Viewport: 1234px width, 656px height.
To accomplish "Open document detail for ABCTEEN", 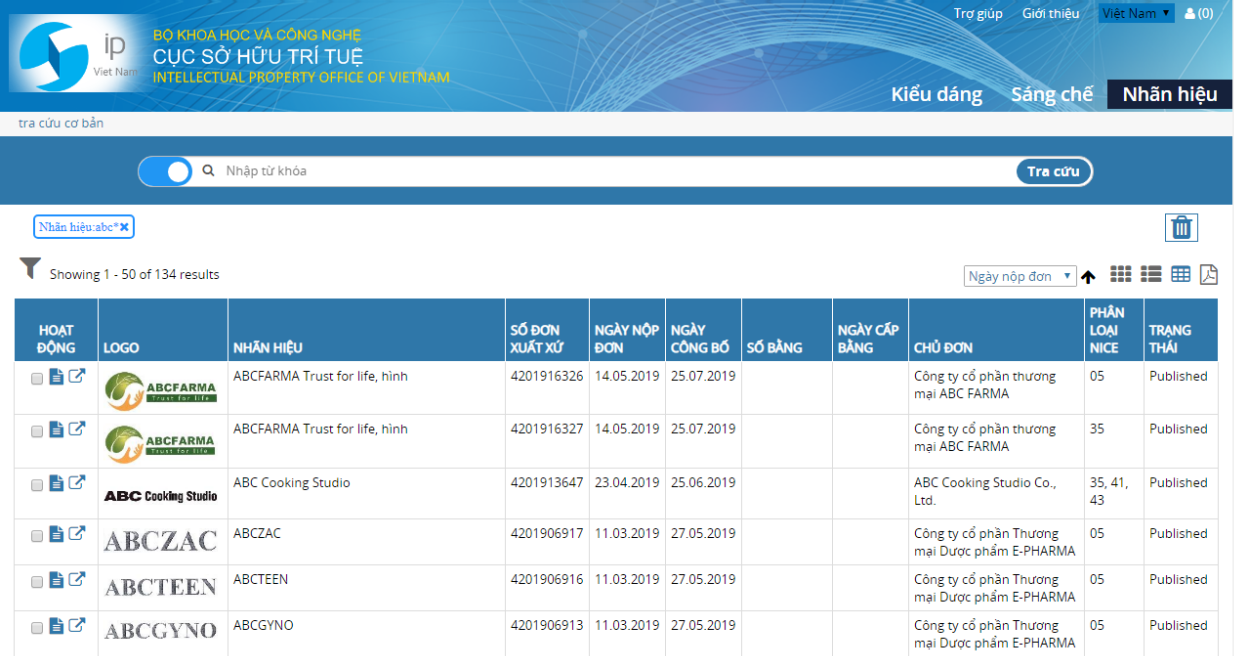I will (x=57, y=580).
